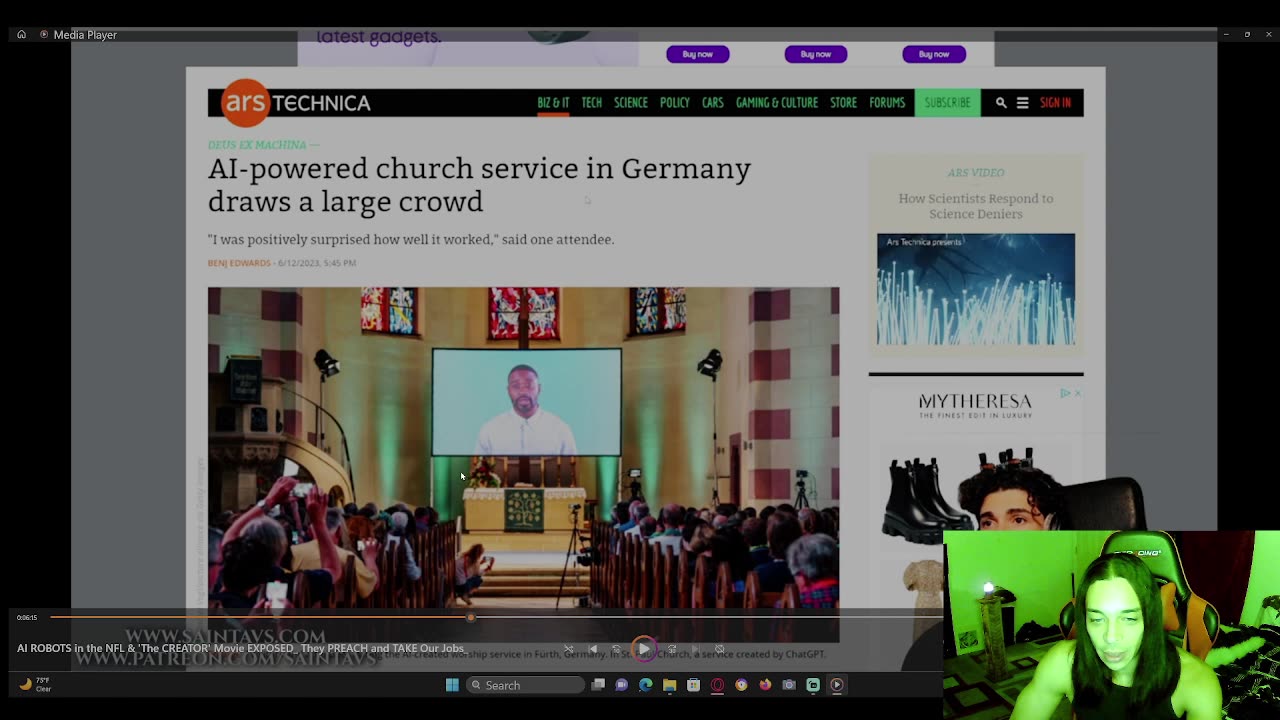Click the MYTHERESA ad banner
This screenshot has height=720, width=1280.
coord(976,404)
